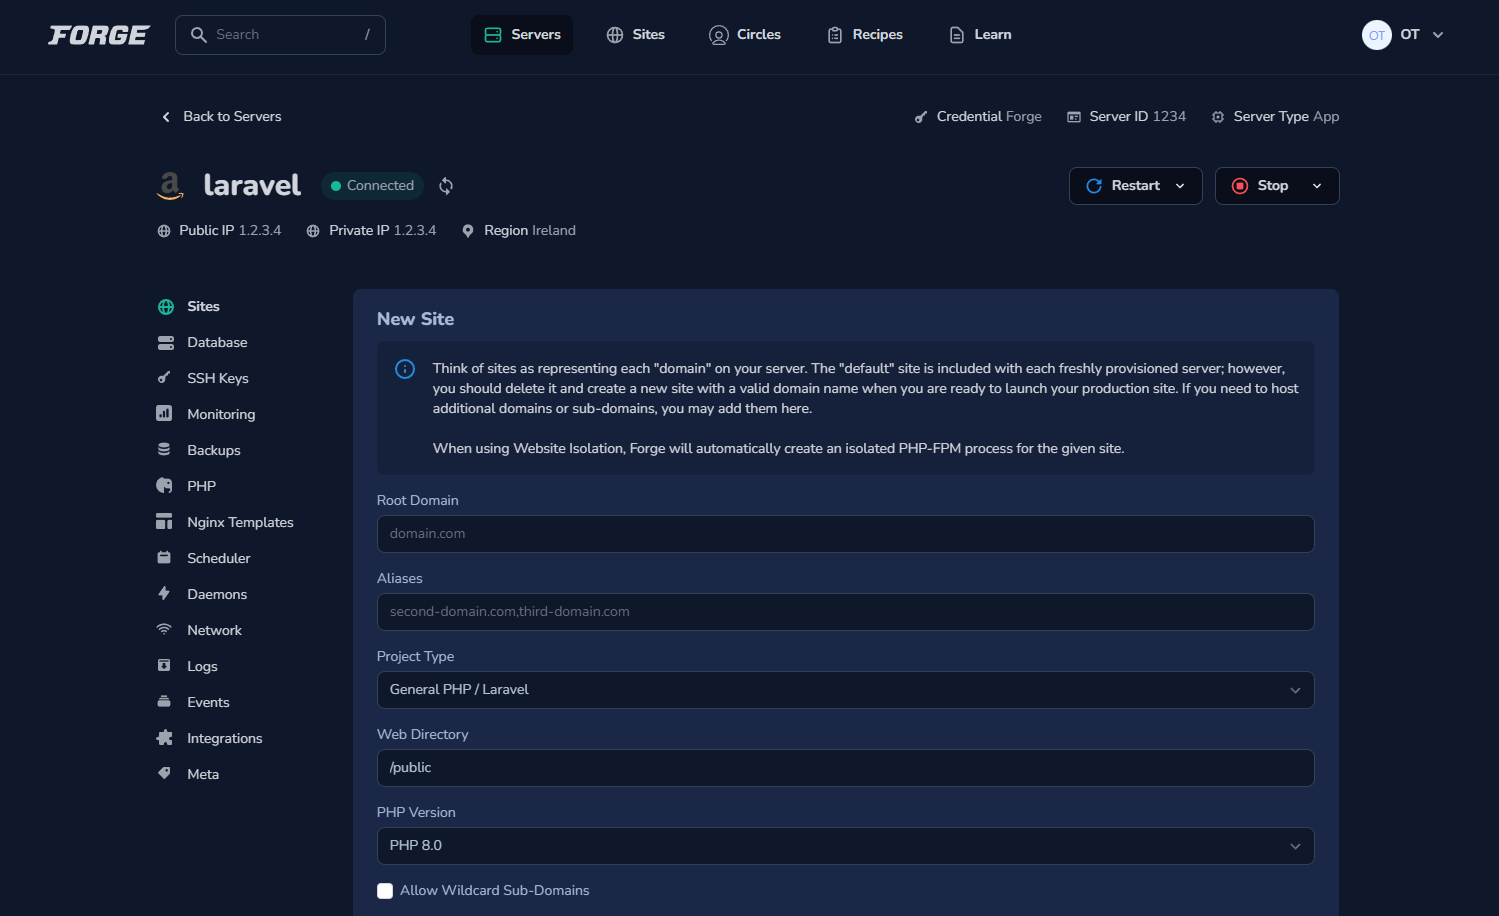Enable Allow Wildcard Sub-Domains checkbox
Screen dimensions: 1499x916
(385, 891)
